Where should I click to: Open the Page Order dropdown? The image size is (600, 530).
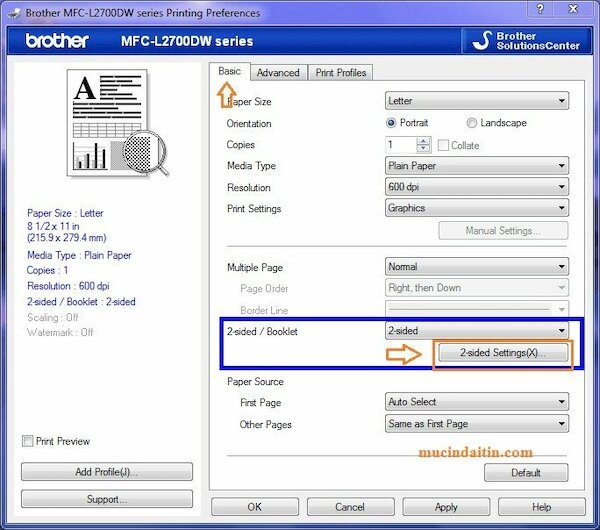[477, 288]
